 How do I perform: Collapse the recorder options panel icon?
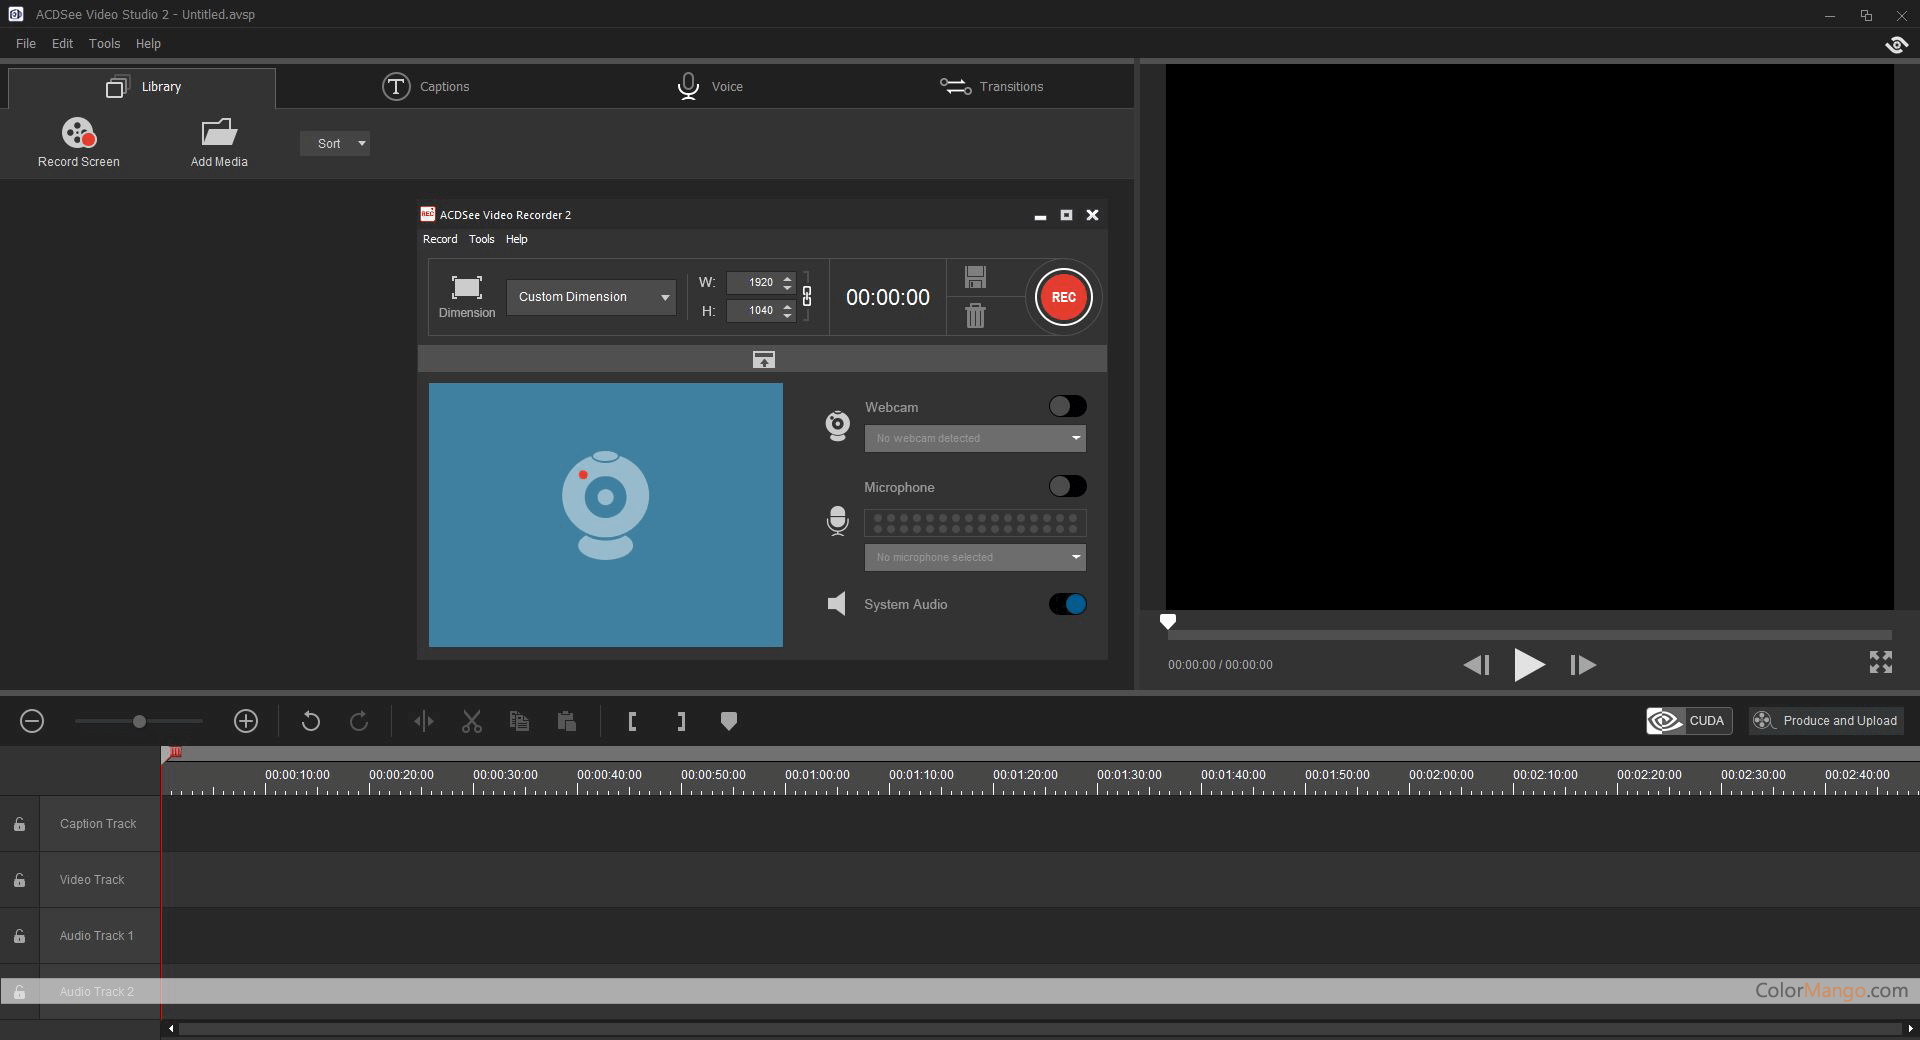tap(763, 359)
